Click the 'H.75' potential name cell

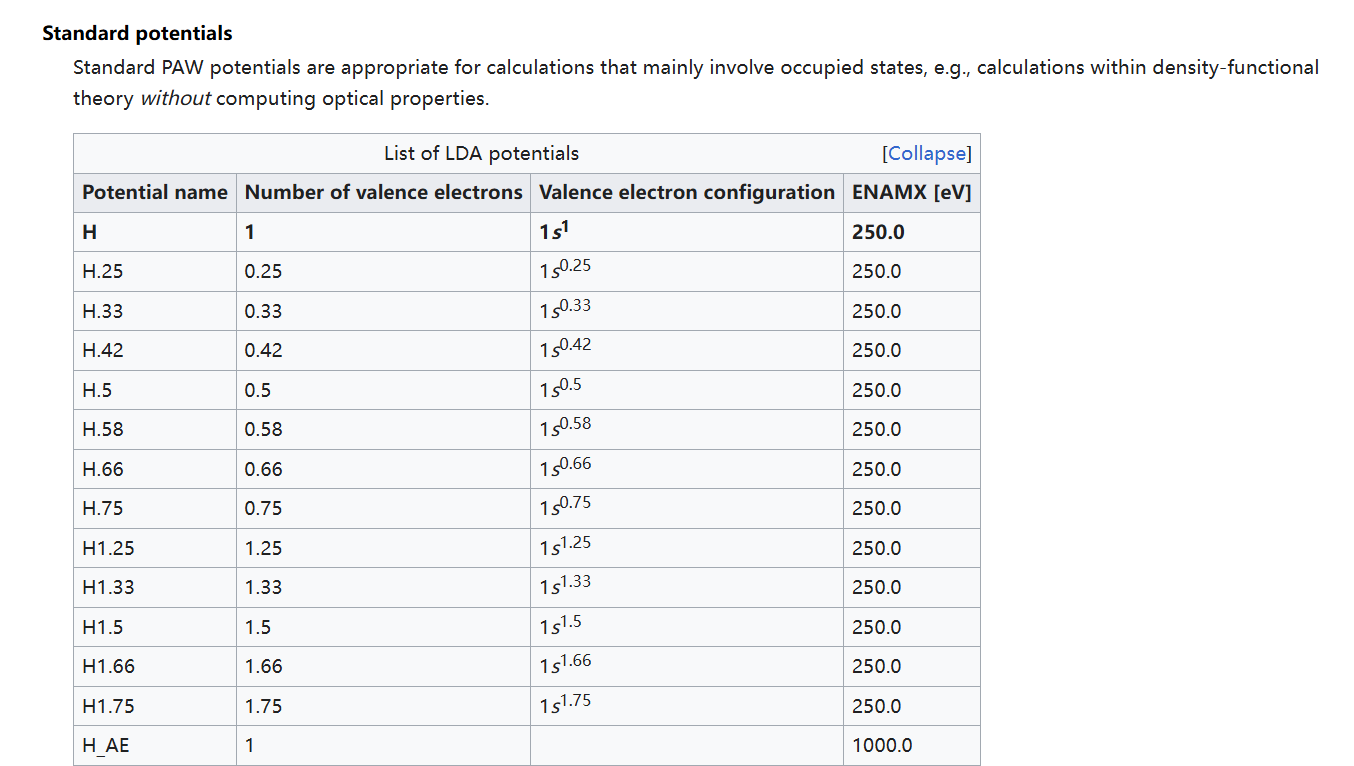tap(155, 508)
